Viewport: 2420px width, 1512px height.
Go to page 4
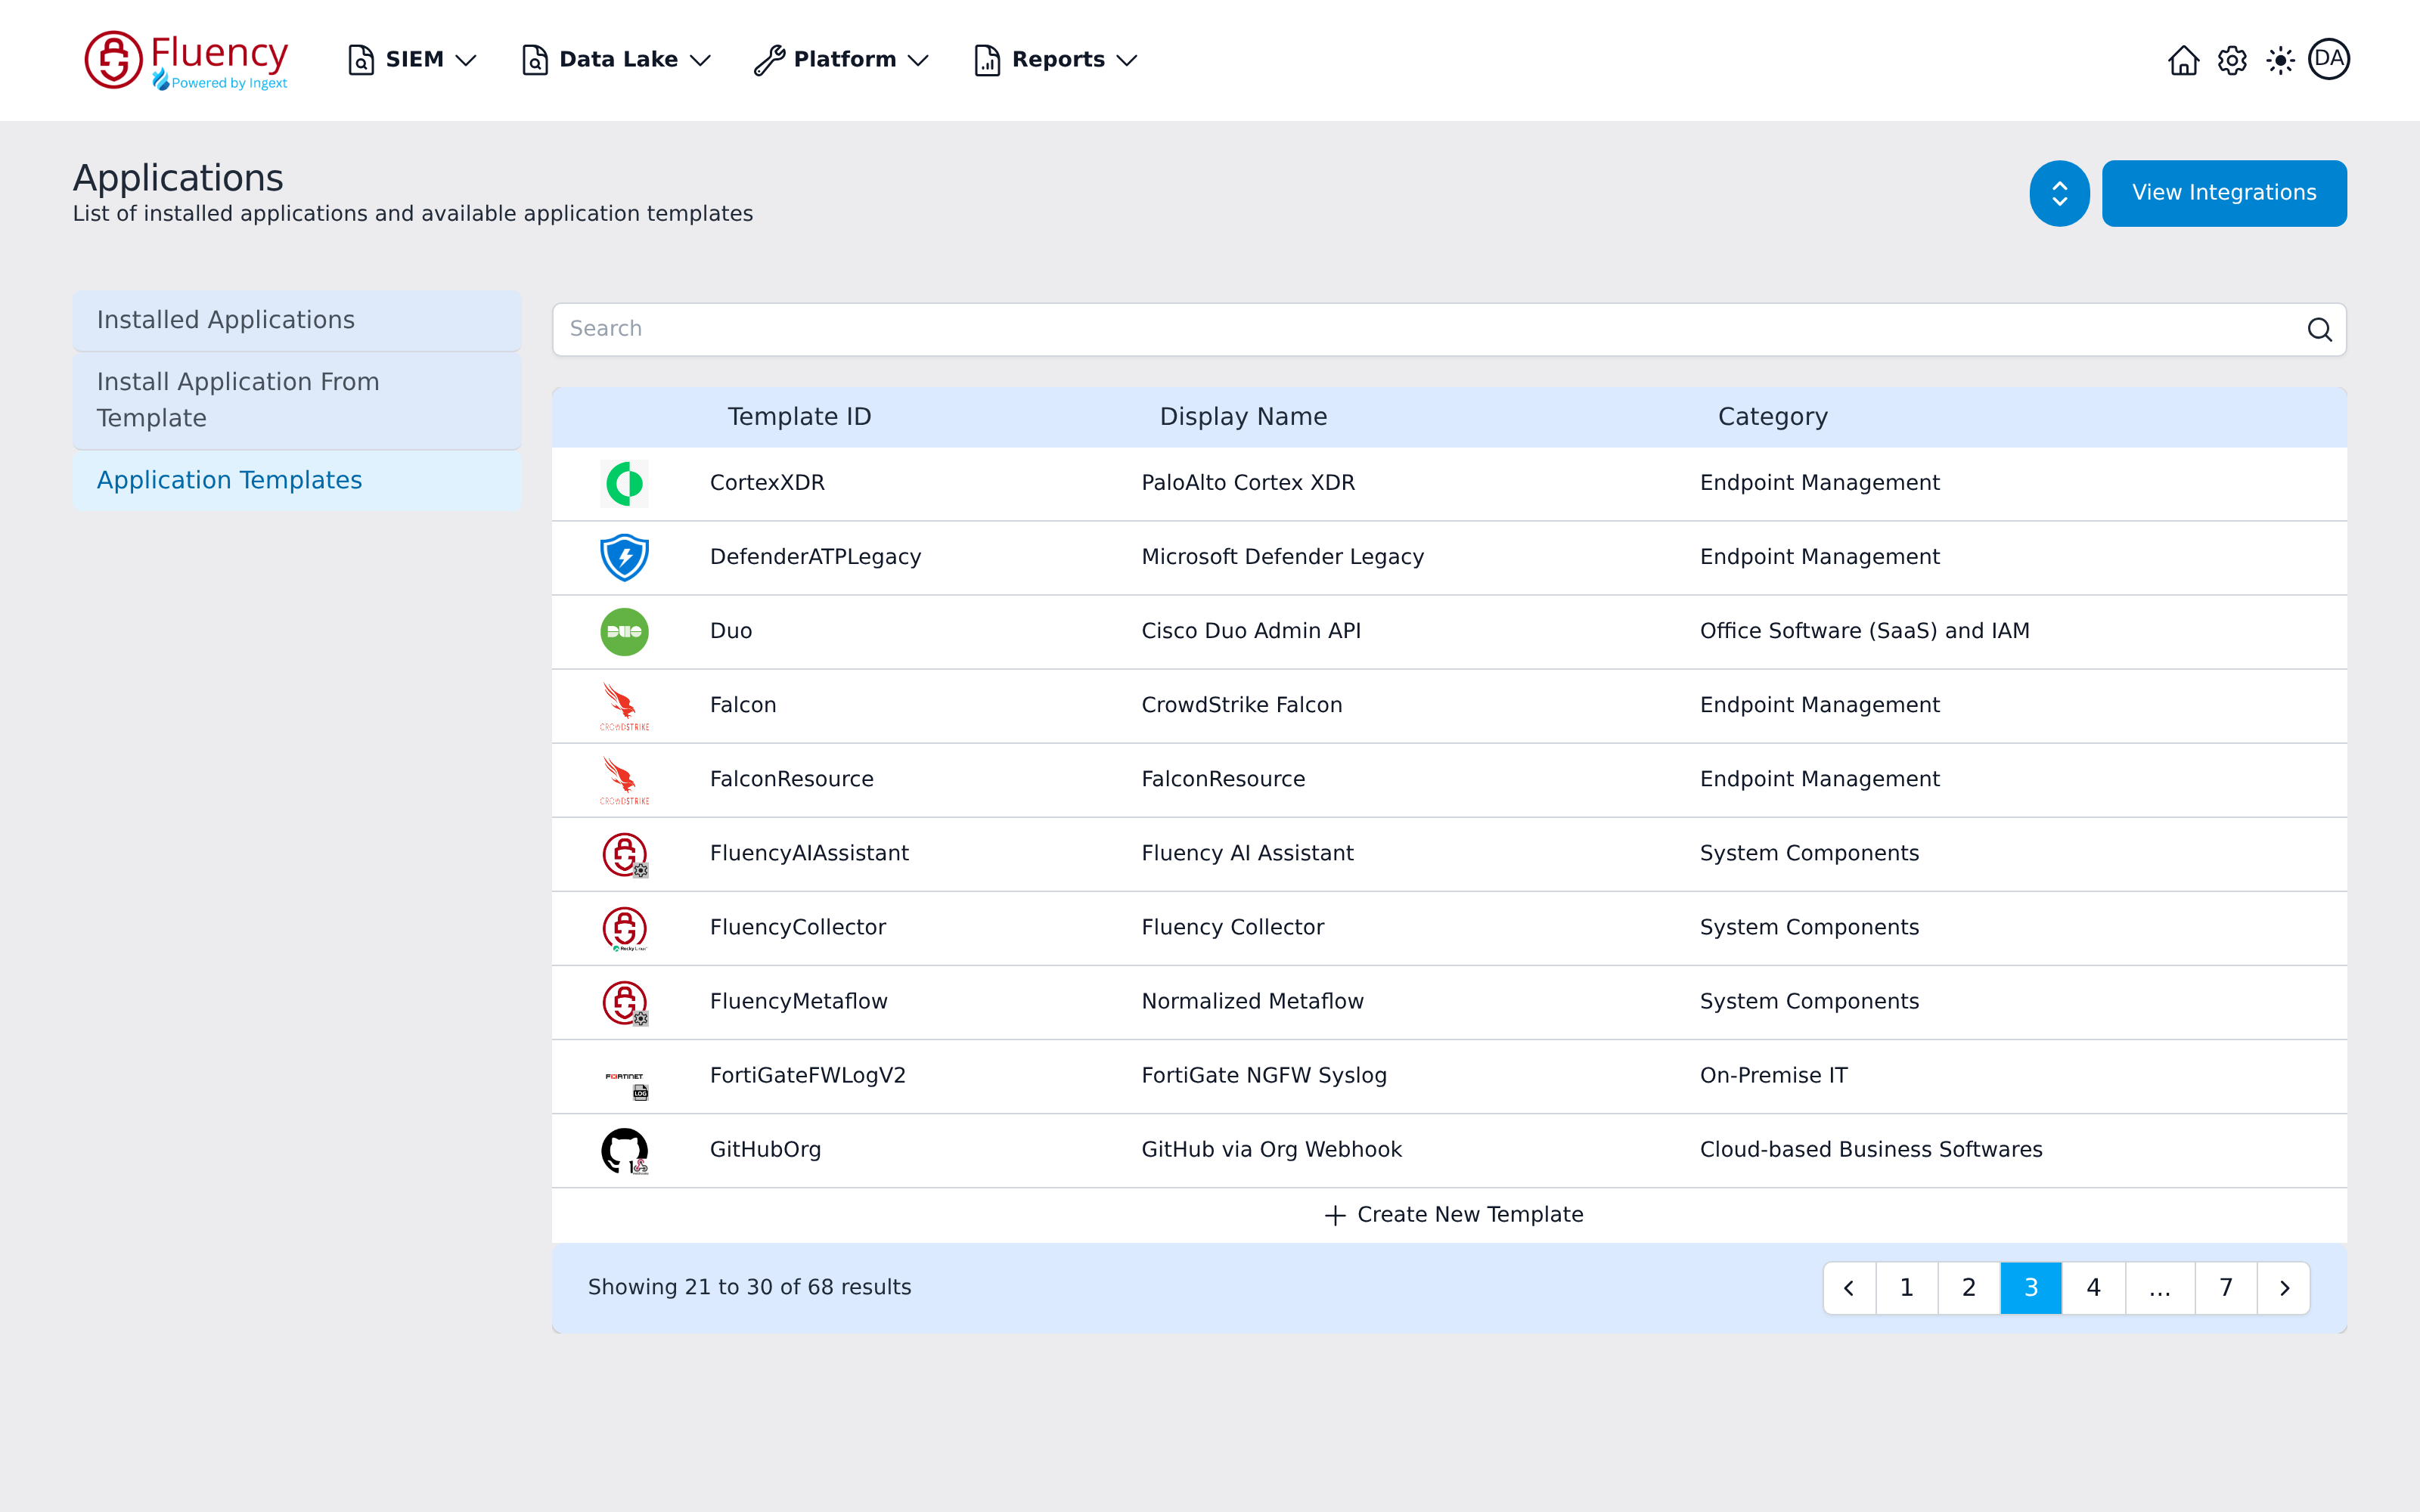pos(2093,1288)
